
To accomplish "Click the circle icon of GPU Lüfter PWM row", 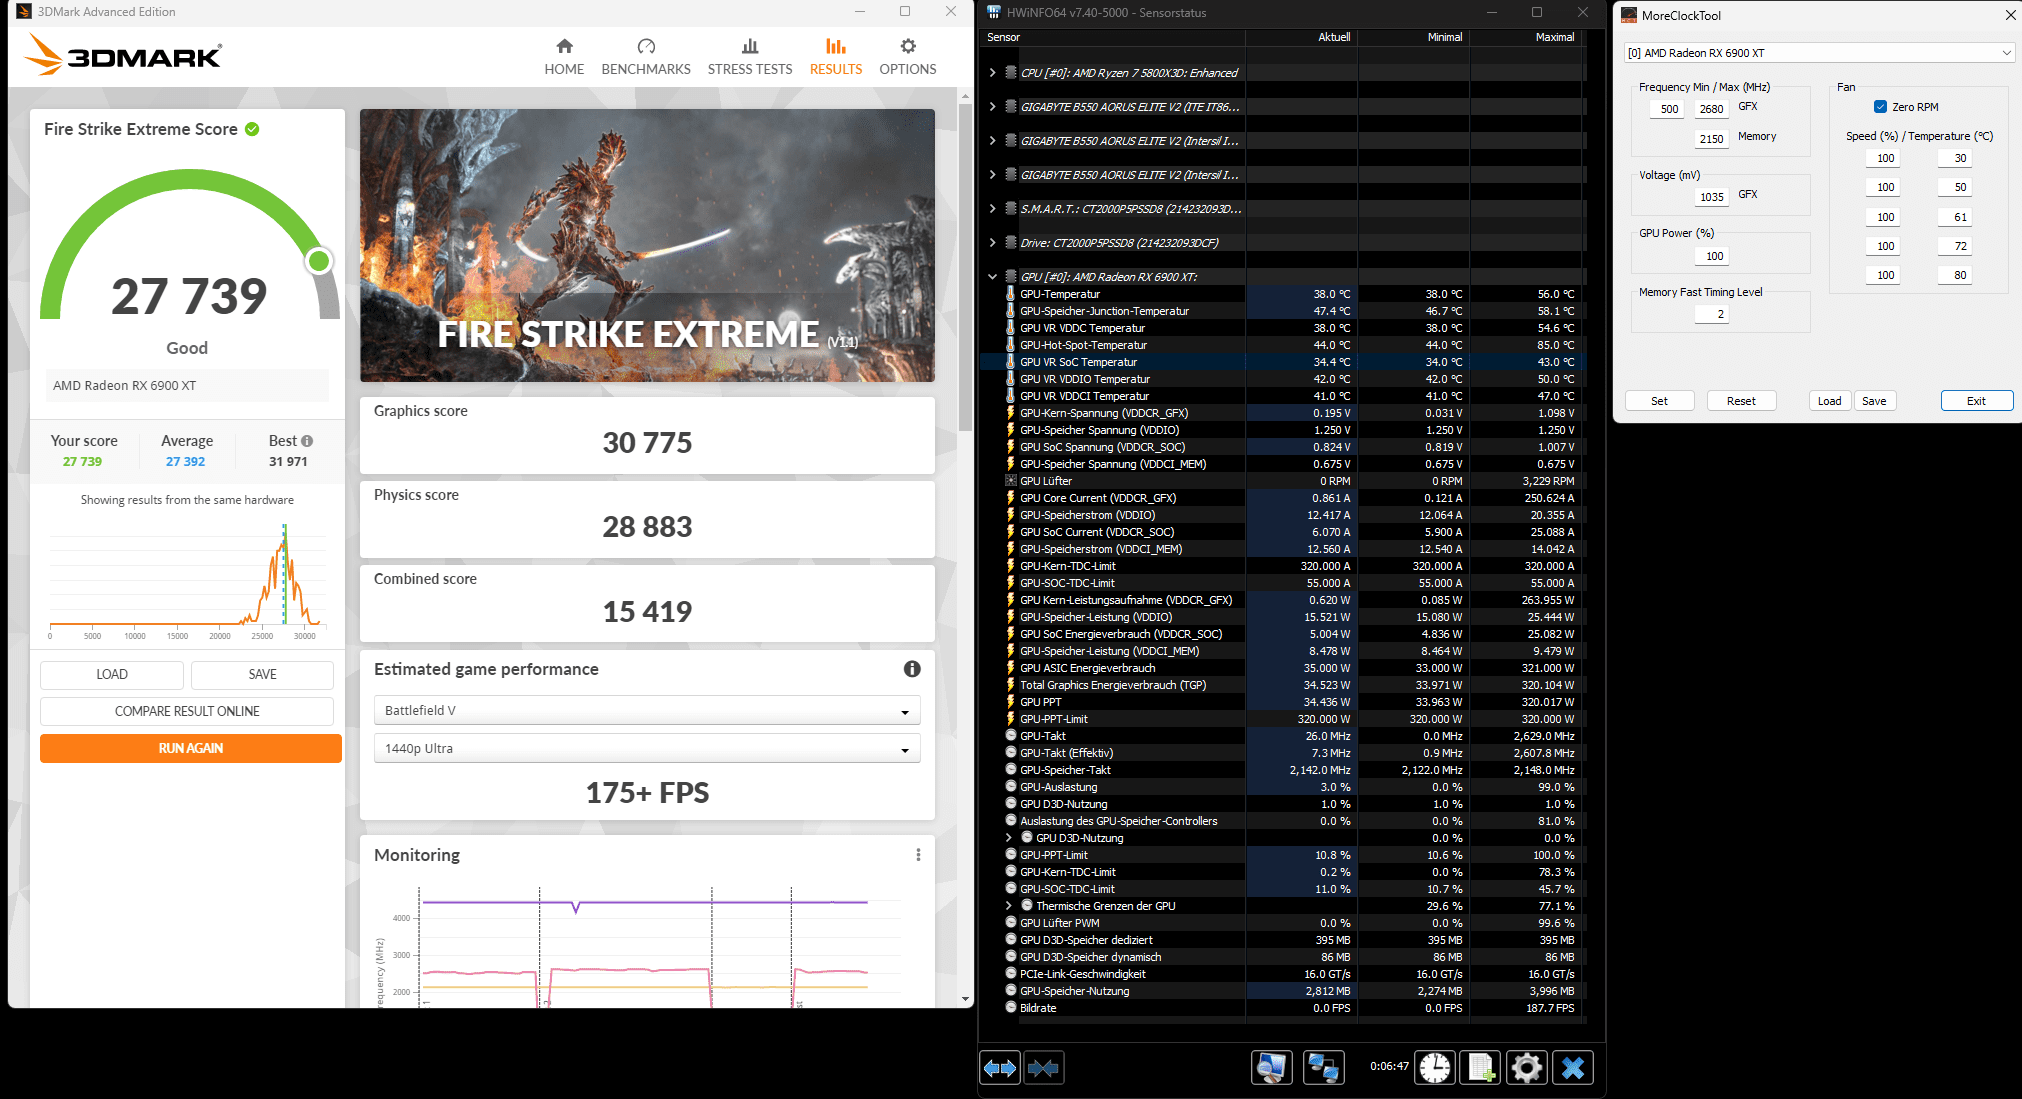I will [1011, 923].
